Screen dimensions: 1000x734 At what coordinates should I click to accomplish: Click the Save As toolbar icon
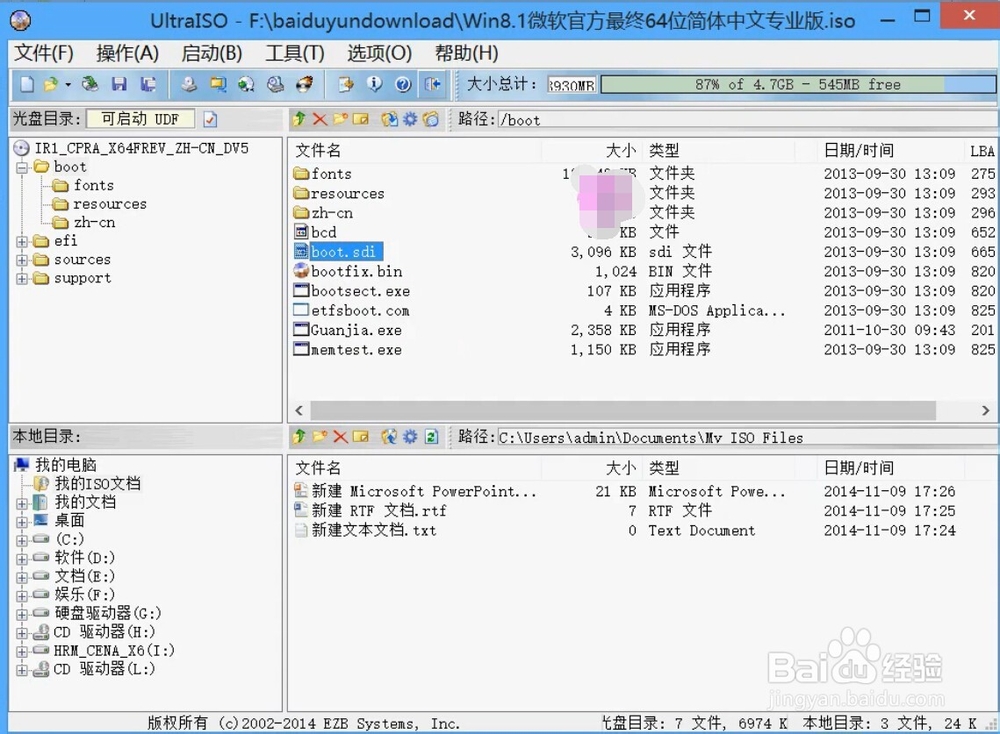[149, 84]
